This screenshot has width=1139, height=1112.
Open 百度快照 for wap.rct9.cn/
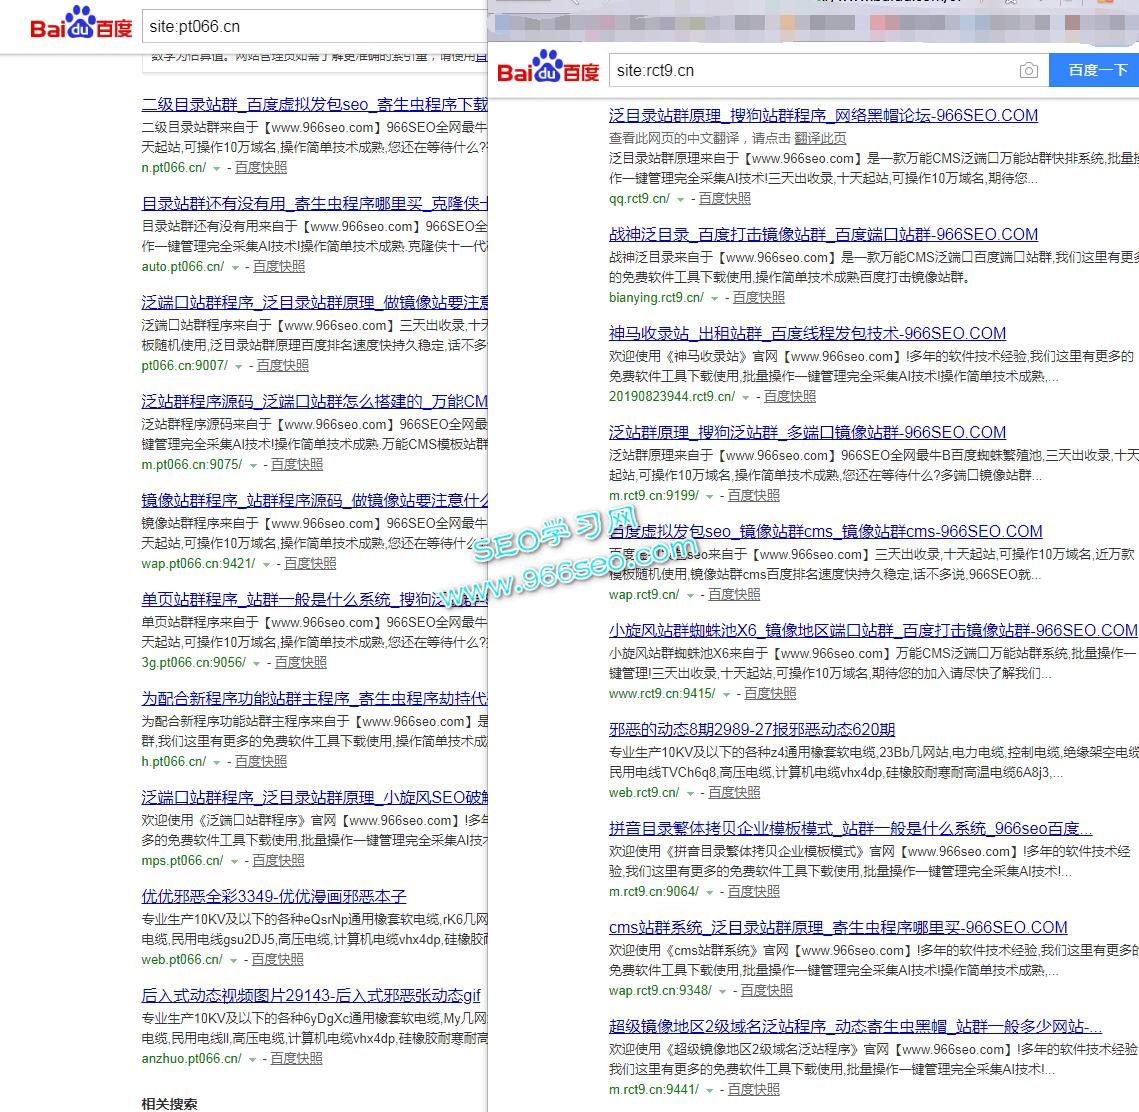coord(734,594)
